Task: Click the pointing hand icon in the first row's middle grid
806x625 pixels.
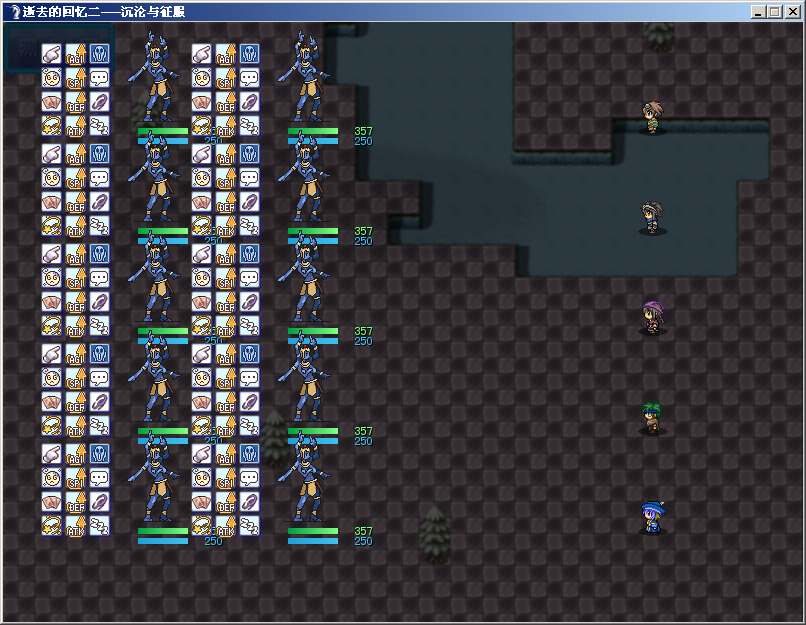Action: tap(202, 54)
